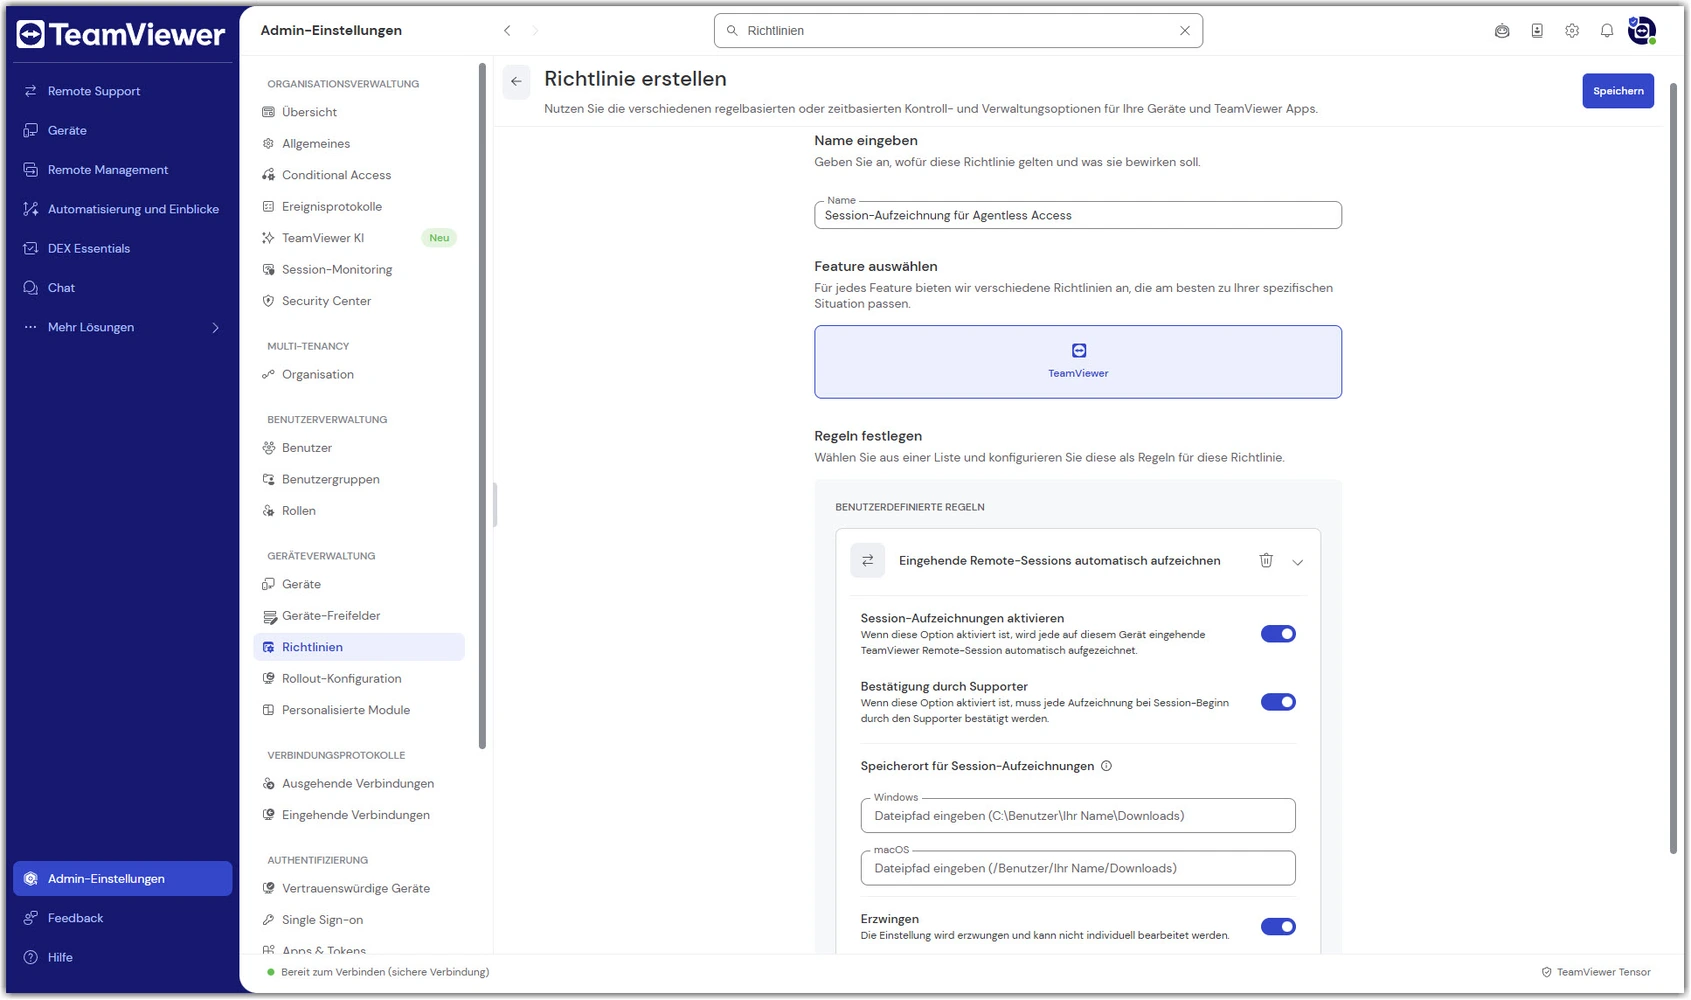Delete the incoming remote sessions rule

[1266, 560]
